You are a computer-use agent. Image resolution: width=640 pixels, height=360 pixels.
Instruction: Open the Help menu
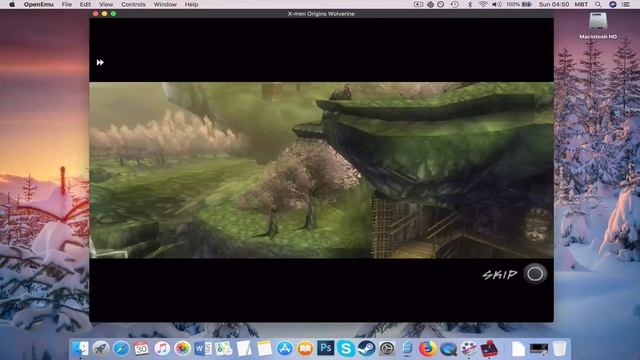[x=191, y=4]
